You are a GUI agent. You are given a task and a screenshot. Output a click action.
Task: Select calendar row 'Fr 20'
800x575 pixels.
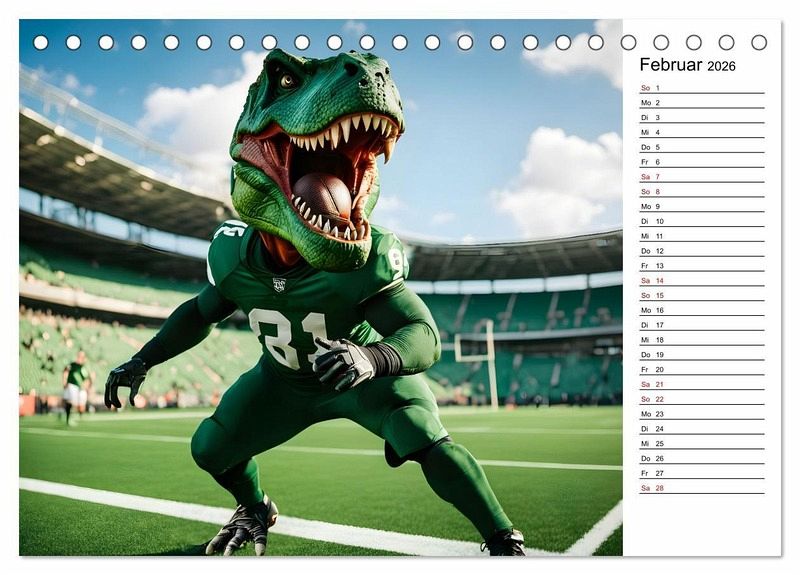click(x=702, y=369)
